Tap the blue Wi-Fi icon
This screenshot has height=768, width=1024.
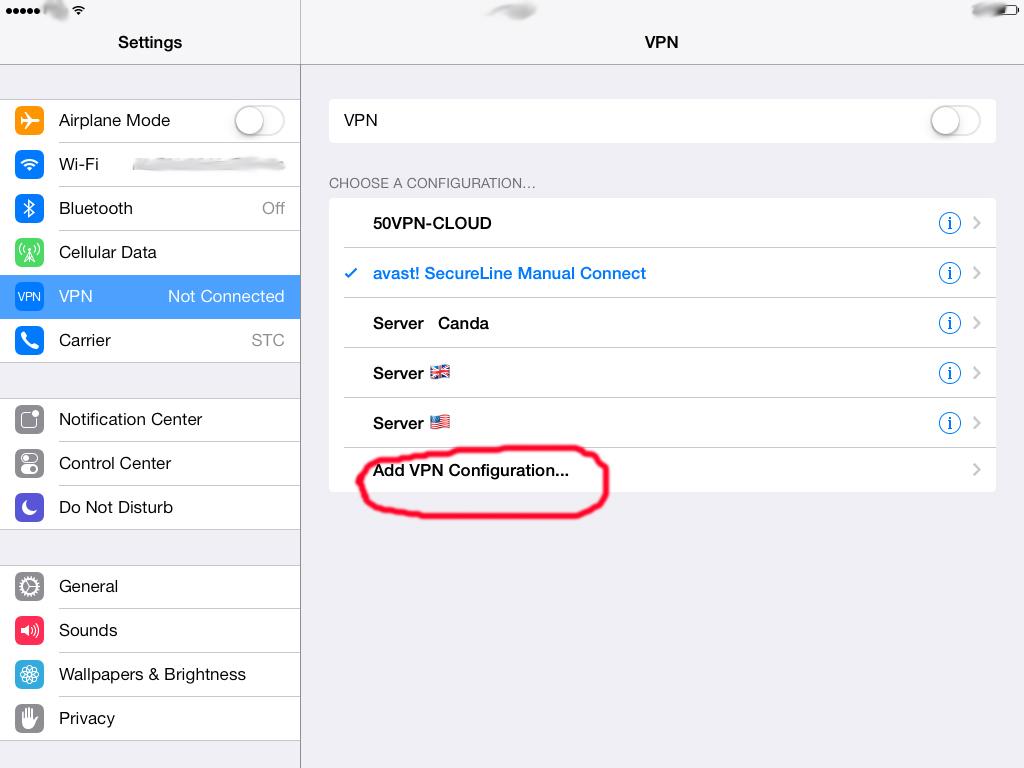pos(29,164)
